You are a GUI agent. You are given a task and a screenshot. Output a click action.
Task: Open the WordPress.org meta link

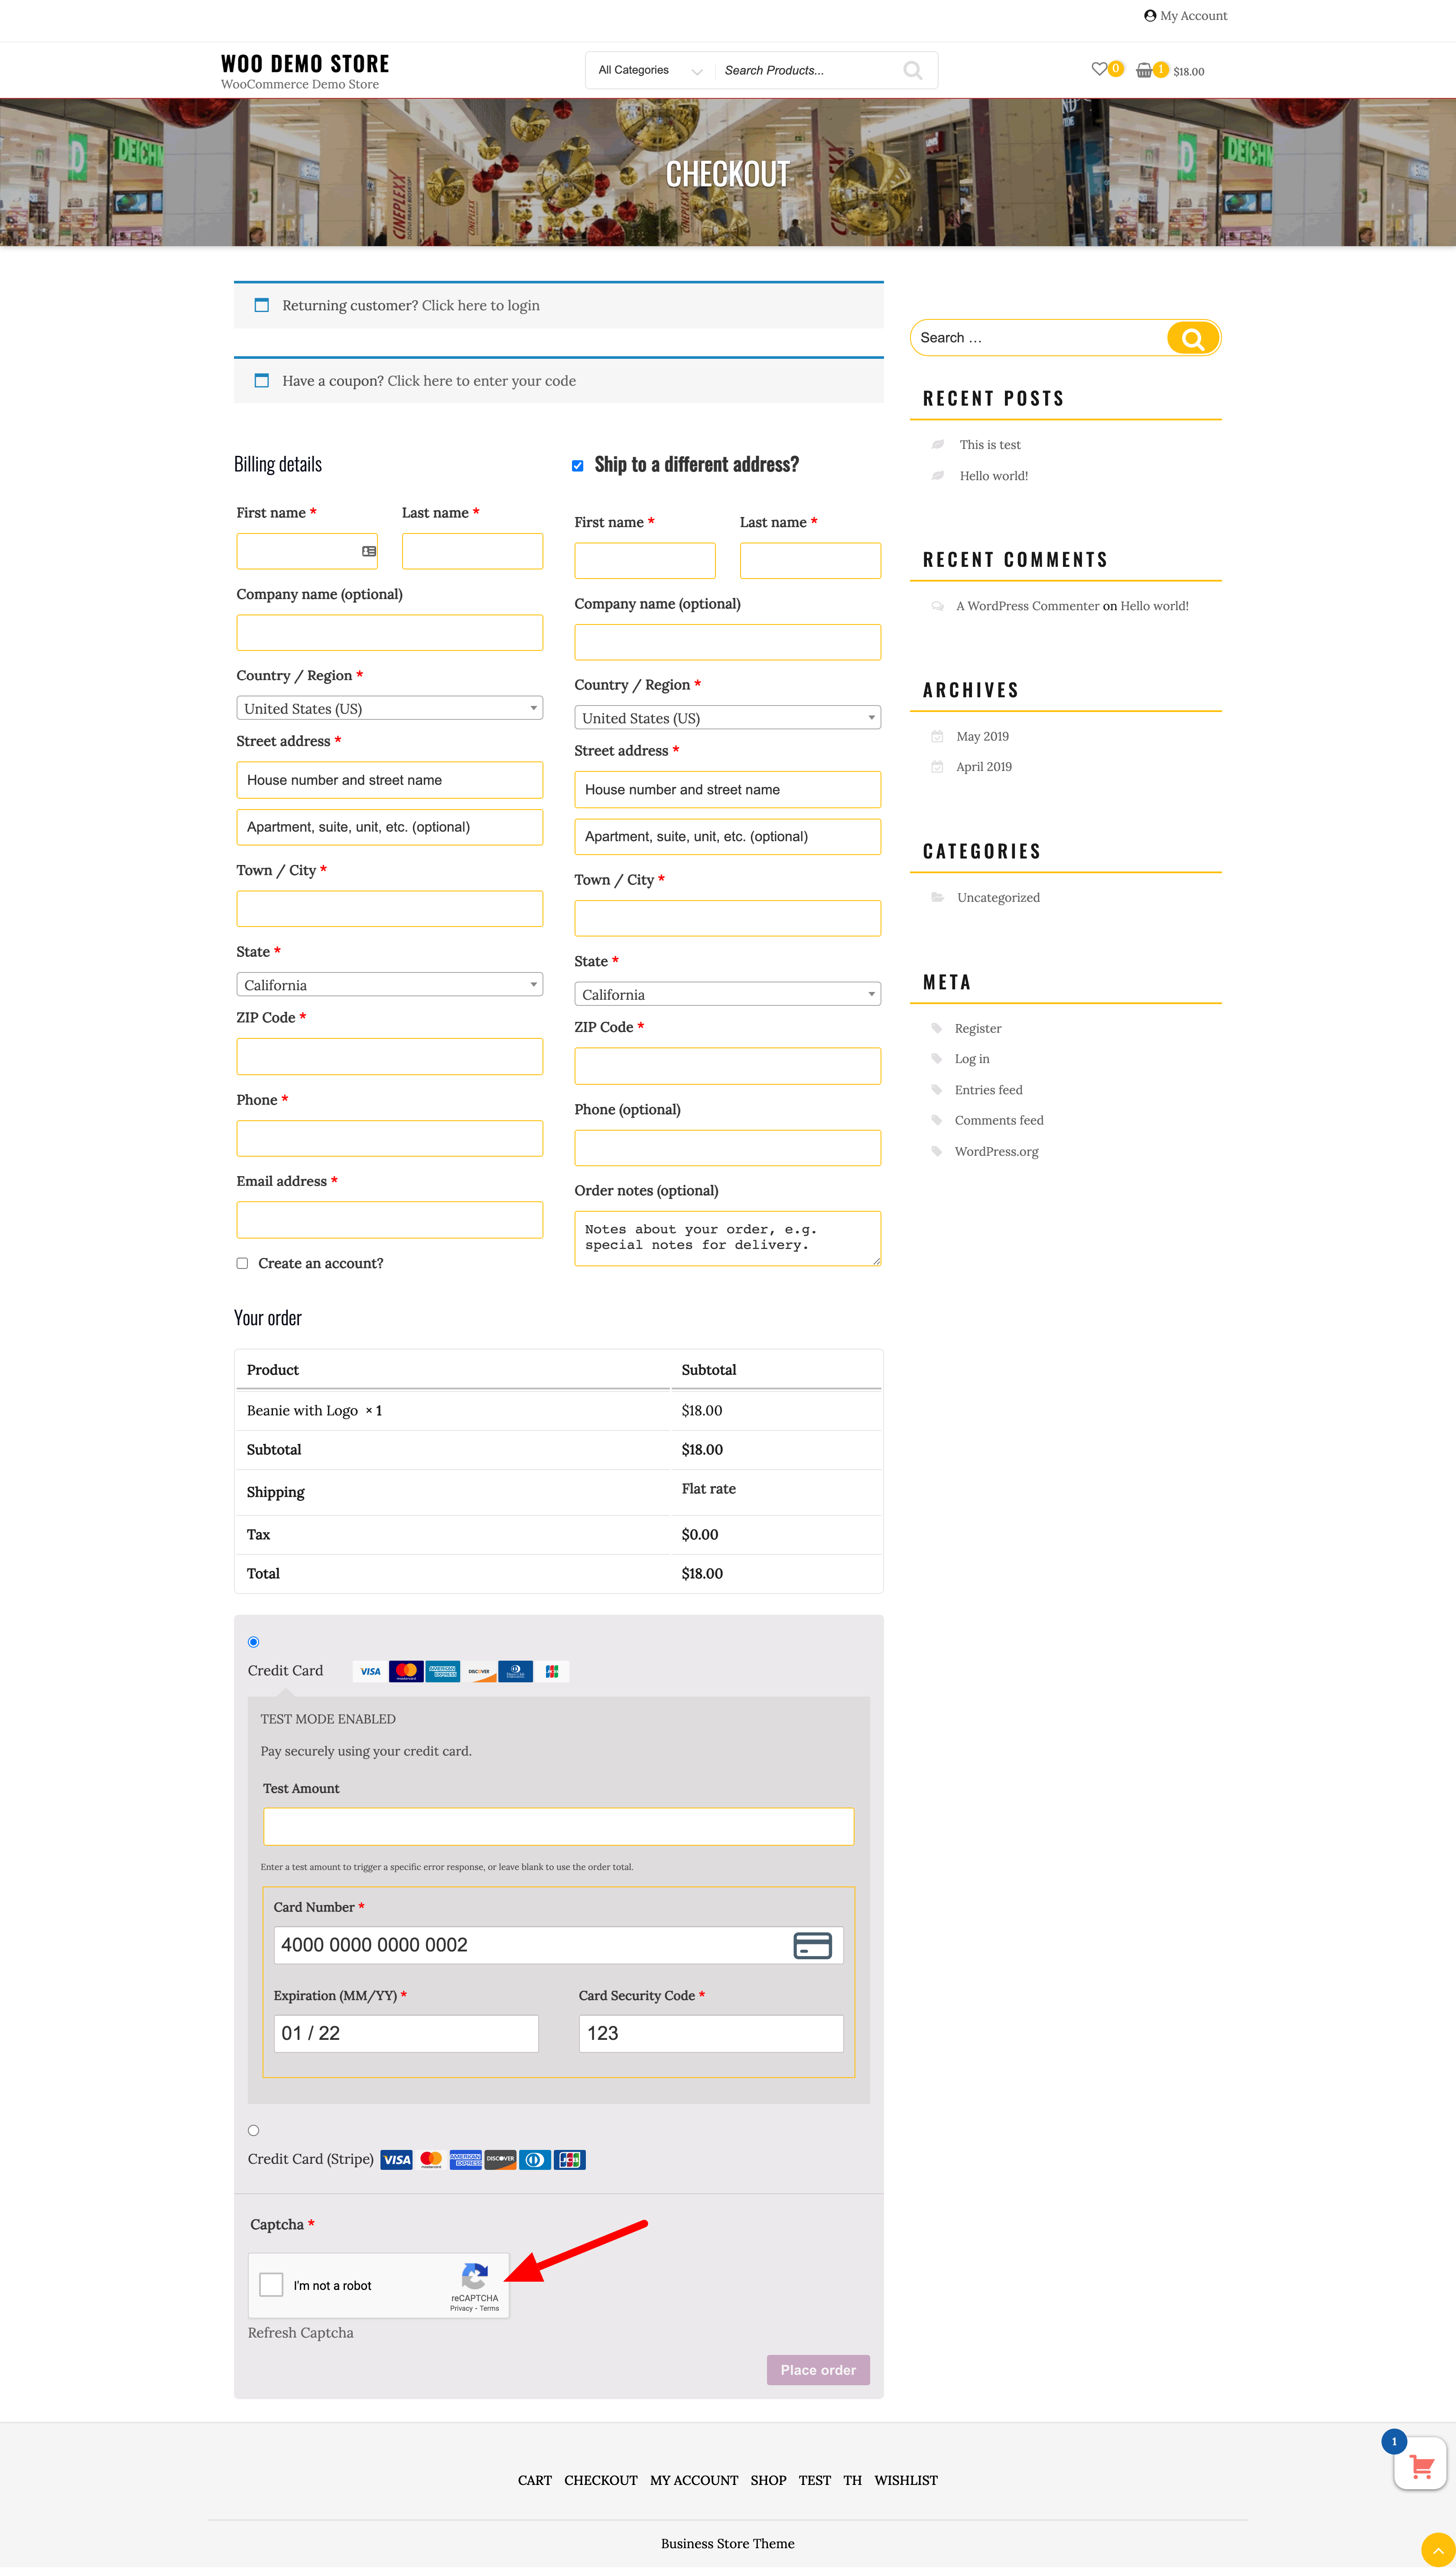[996, 1152]
